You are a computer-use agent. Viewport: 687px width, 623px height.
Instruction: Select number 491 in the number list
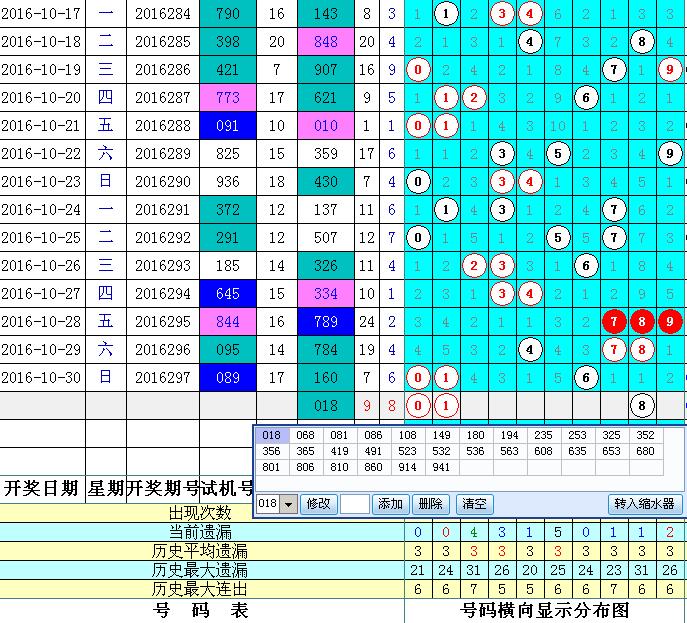(373, 451)
